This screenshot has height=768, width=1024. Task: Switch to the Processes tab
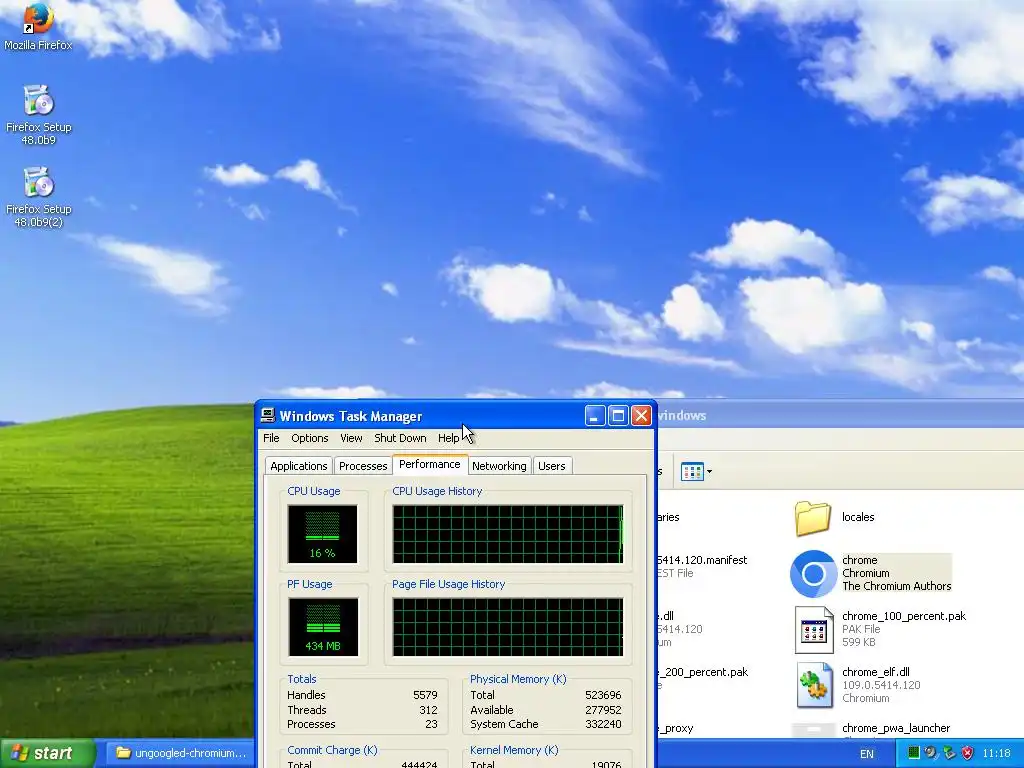point(362,466)
